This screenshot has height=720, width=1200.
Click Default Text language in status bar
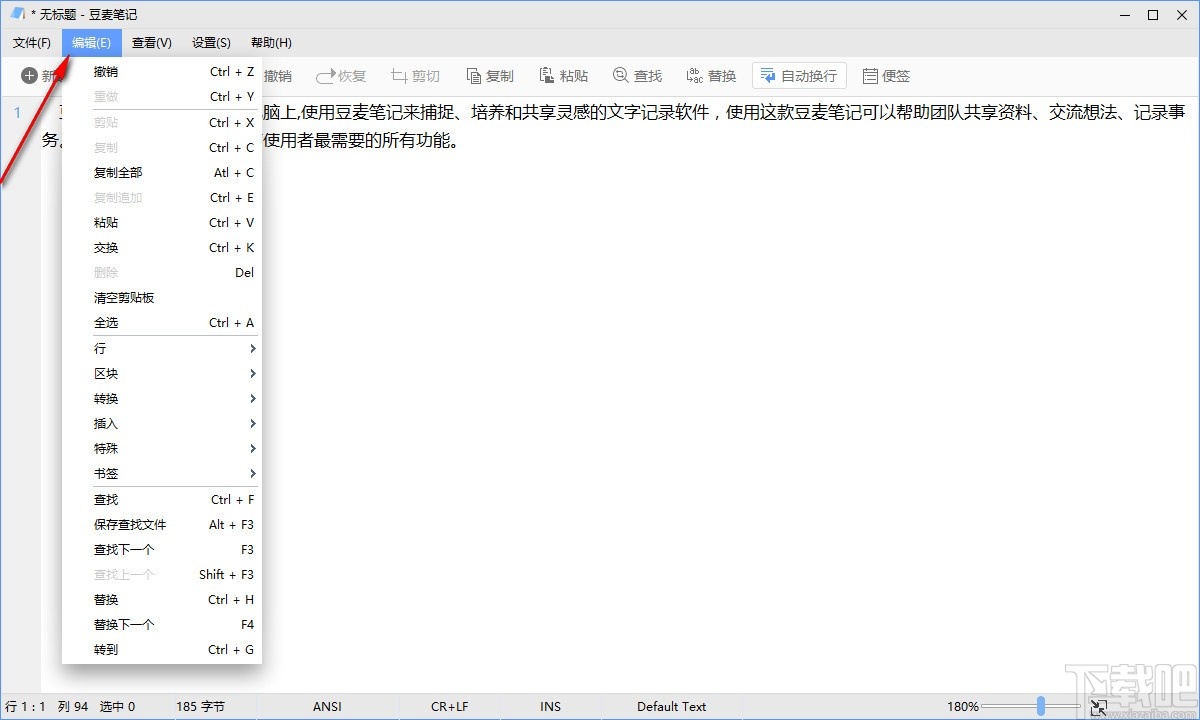coord(672,706)
